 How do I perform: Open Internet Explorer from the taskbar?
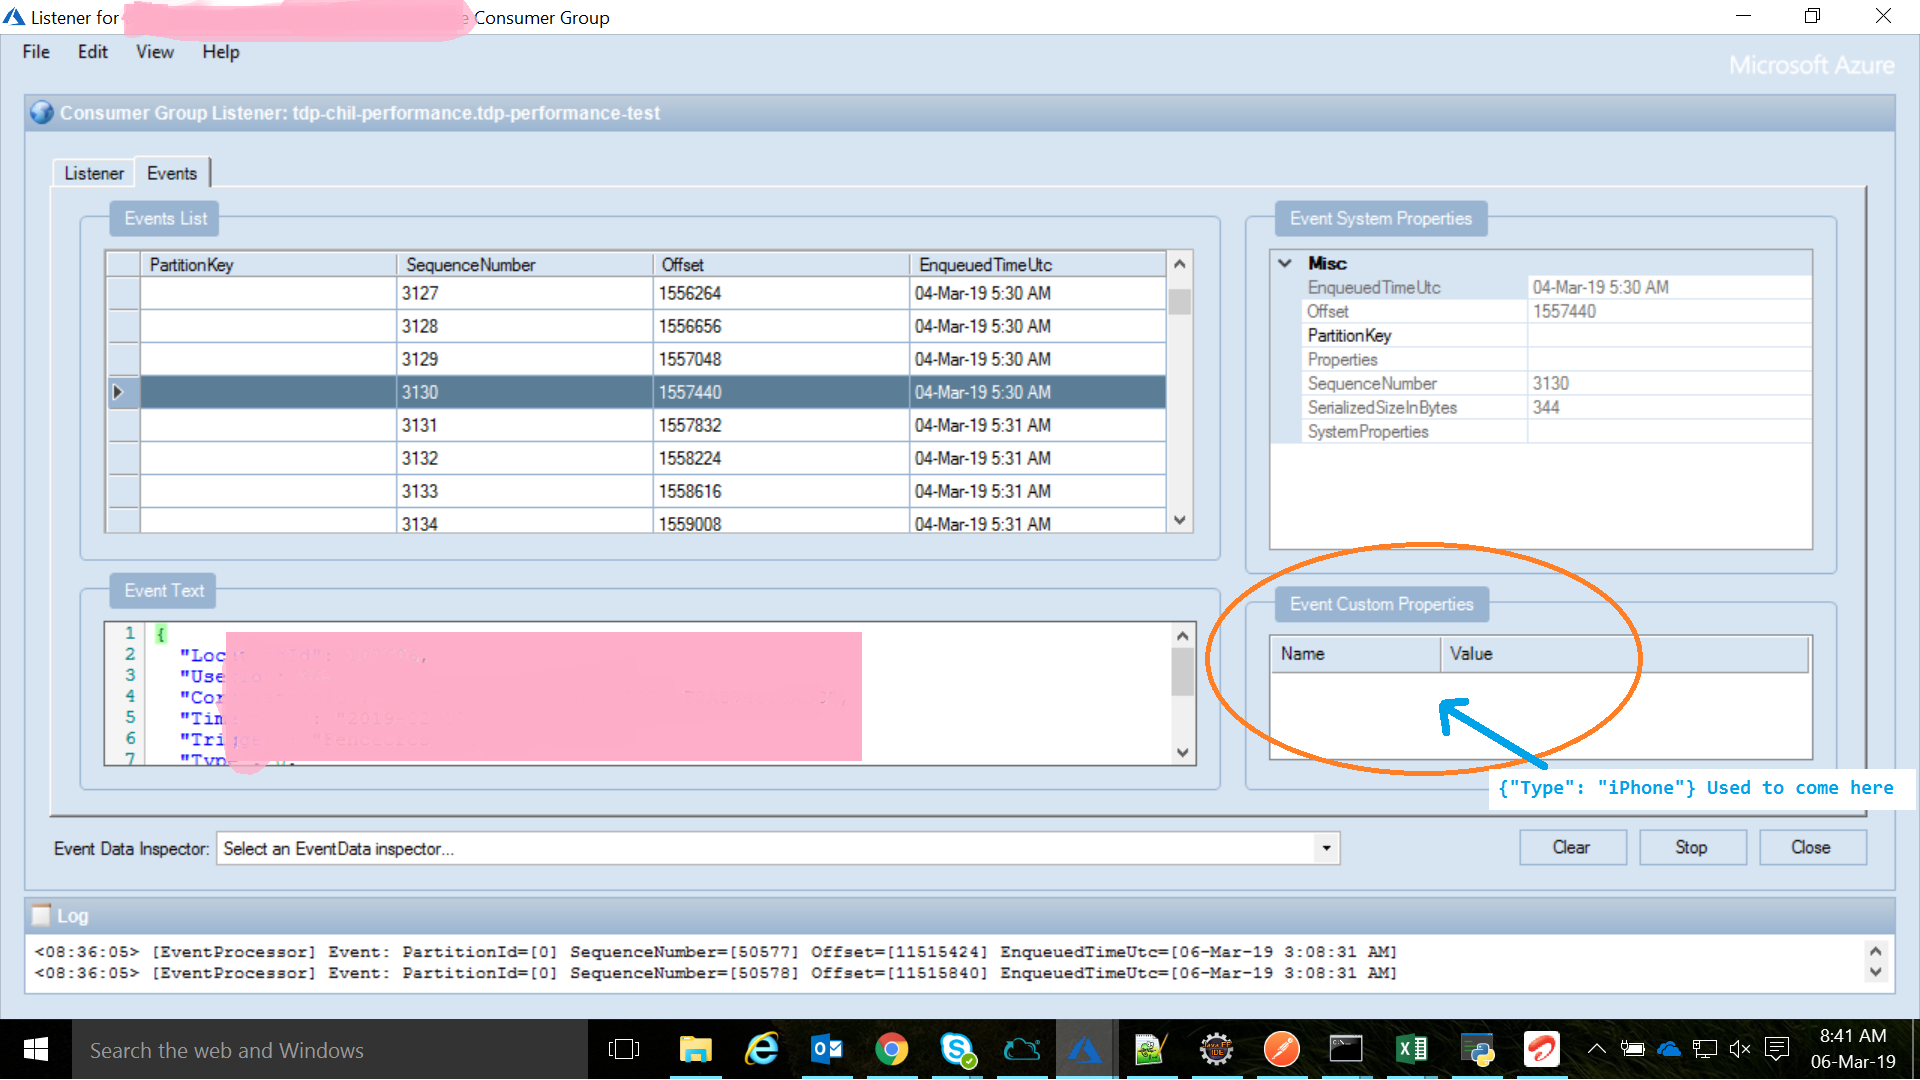[x=762, y=1049]
